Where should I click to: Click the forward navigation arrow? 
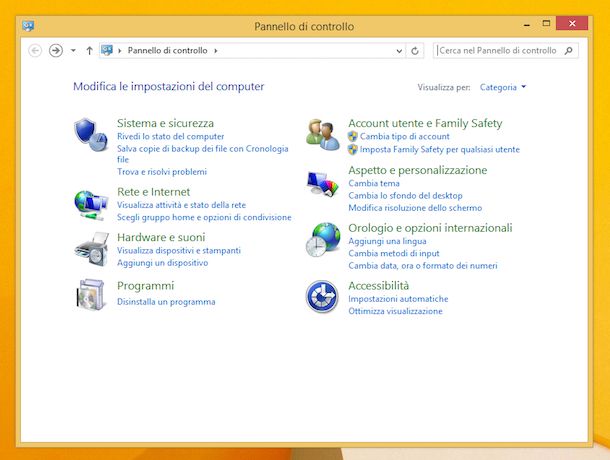pyautogui.click(x=56, y=51)
